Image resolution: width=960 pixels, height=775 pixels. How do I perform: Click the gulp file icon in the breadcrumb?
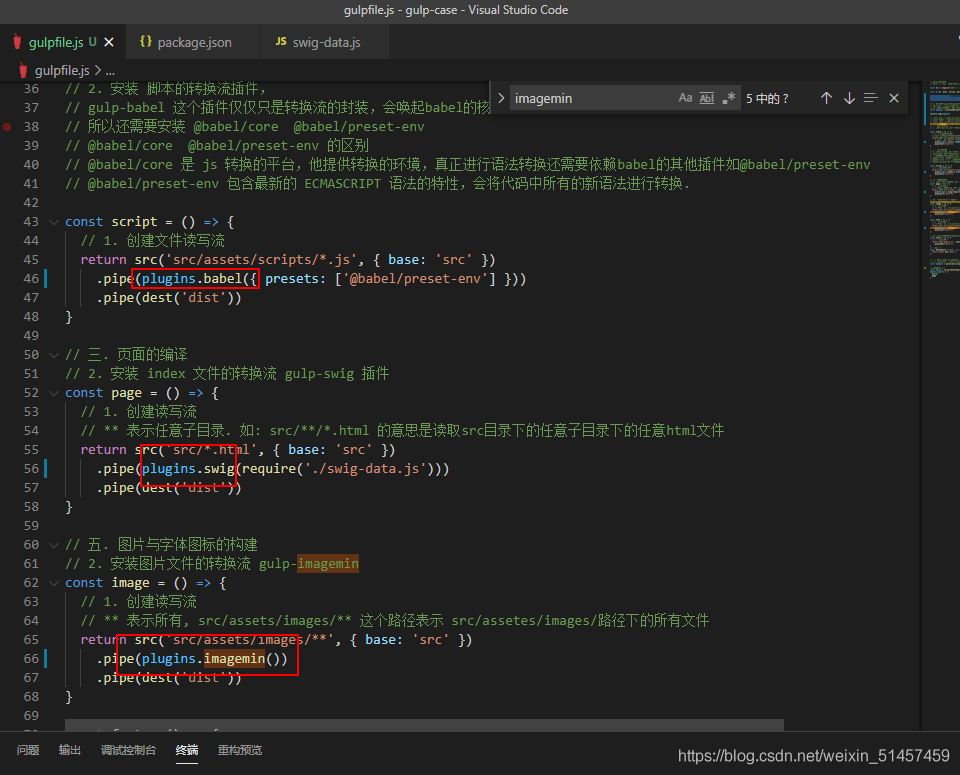point(23,70)
